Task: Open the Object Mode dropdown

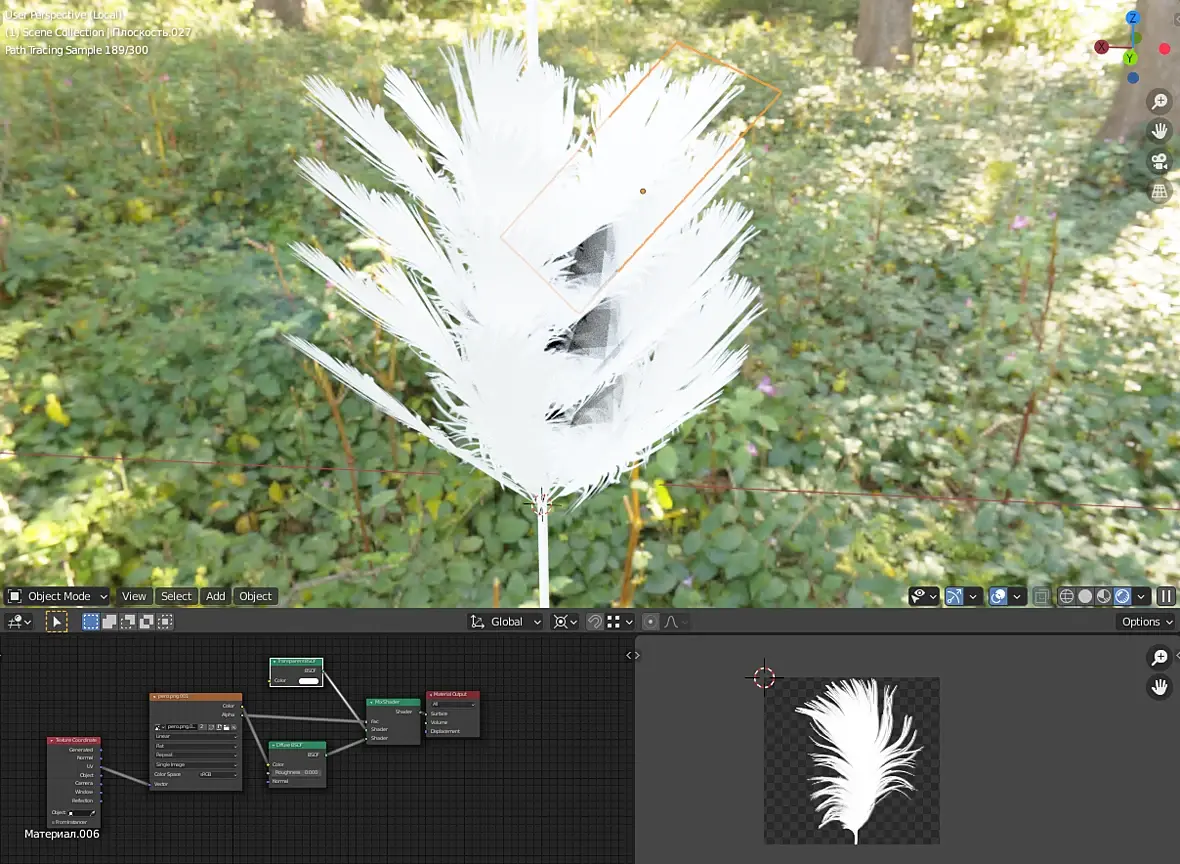Action: pyautogui.click(x=57, y=596)
